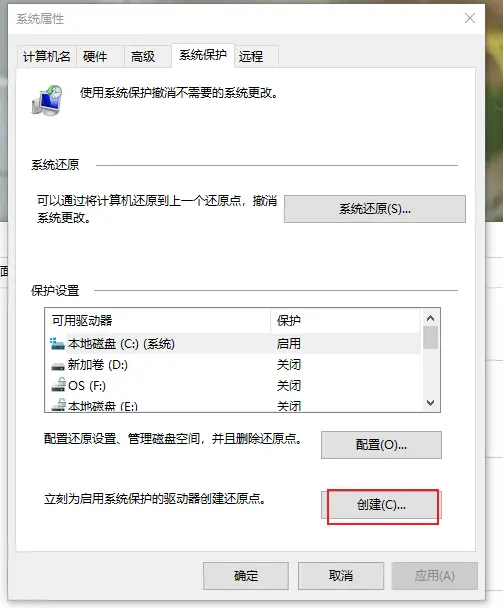The image size is (503, 608).
Task: Confirm with the 确定 button
Action: (246, 576)
